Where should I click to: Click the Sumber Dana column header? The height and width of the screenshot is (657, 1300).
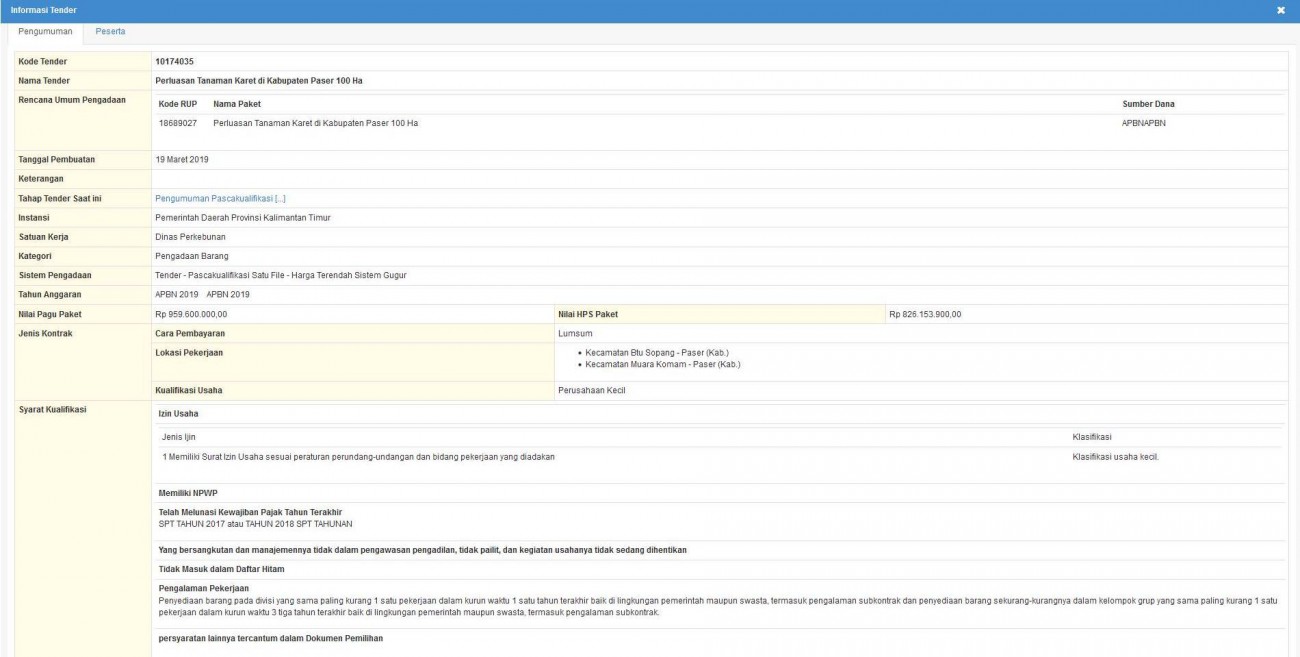pos(1148,104)
